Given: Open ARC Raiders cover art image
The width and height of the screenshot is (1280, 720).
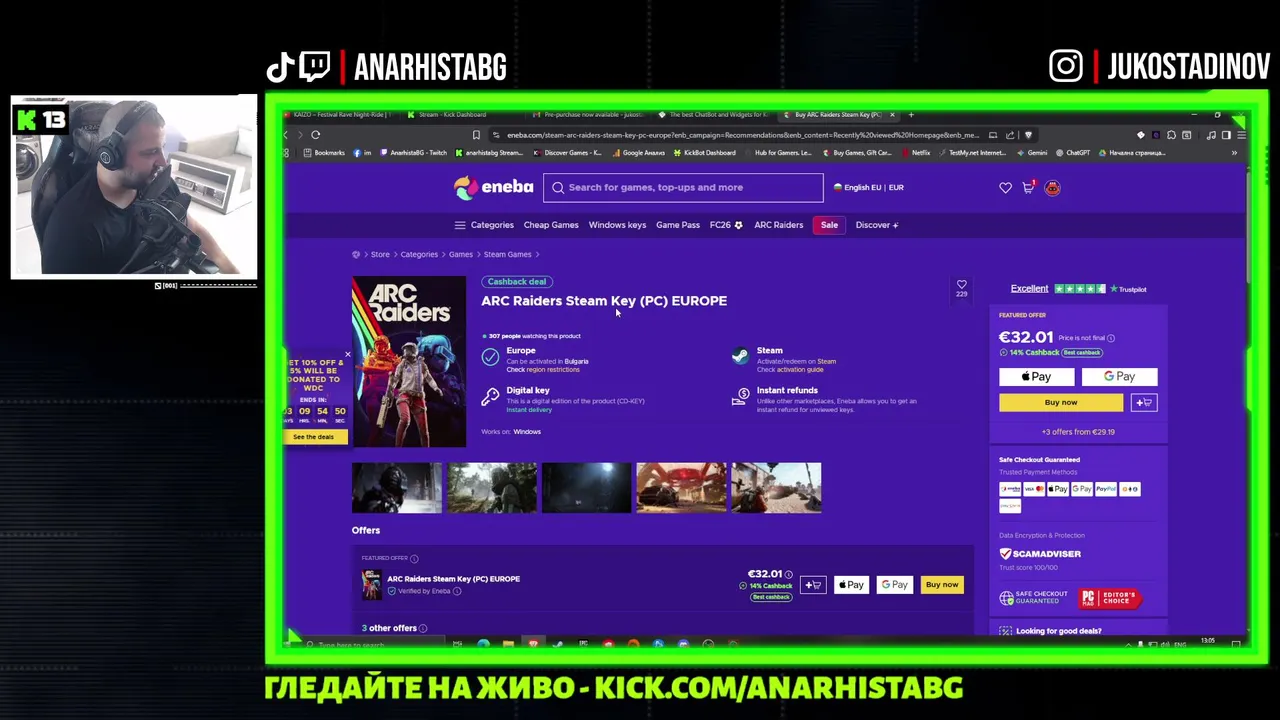Looking at the screenshot, I should click(x=409, y=362).
